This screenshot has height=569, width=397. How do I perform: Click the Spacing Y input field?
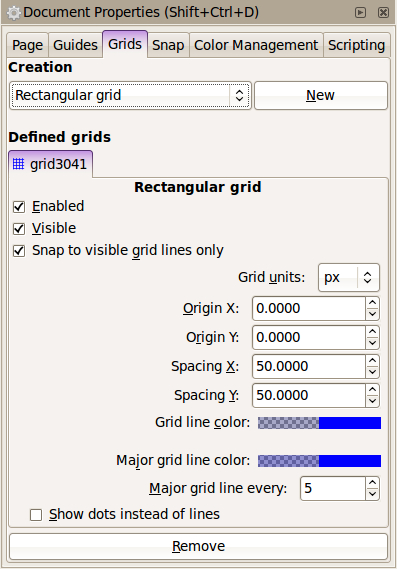tap(309, 396)
